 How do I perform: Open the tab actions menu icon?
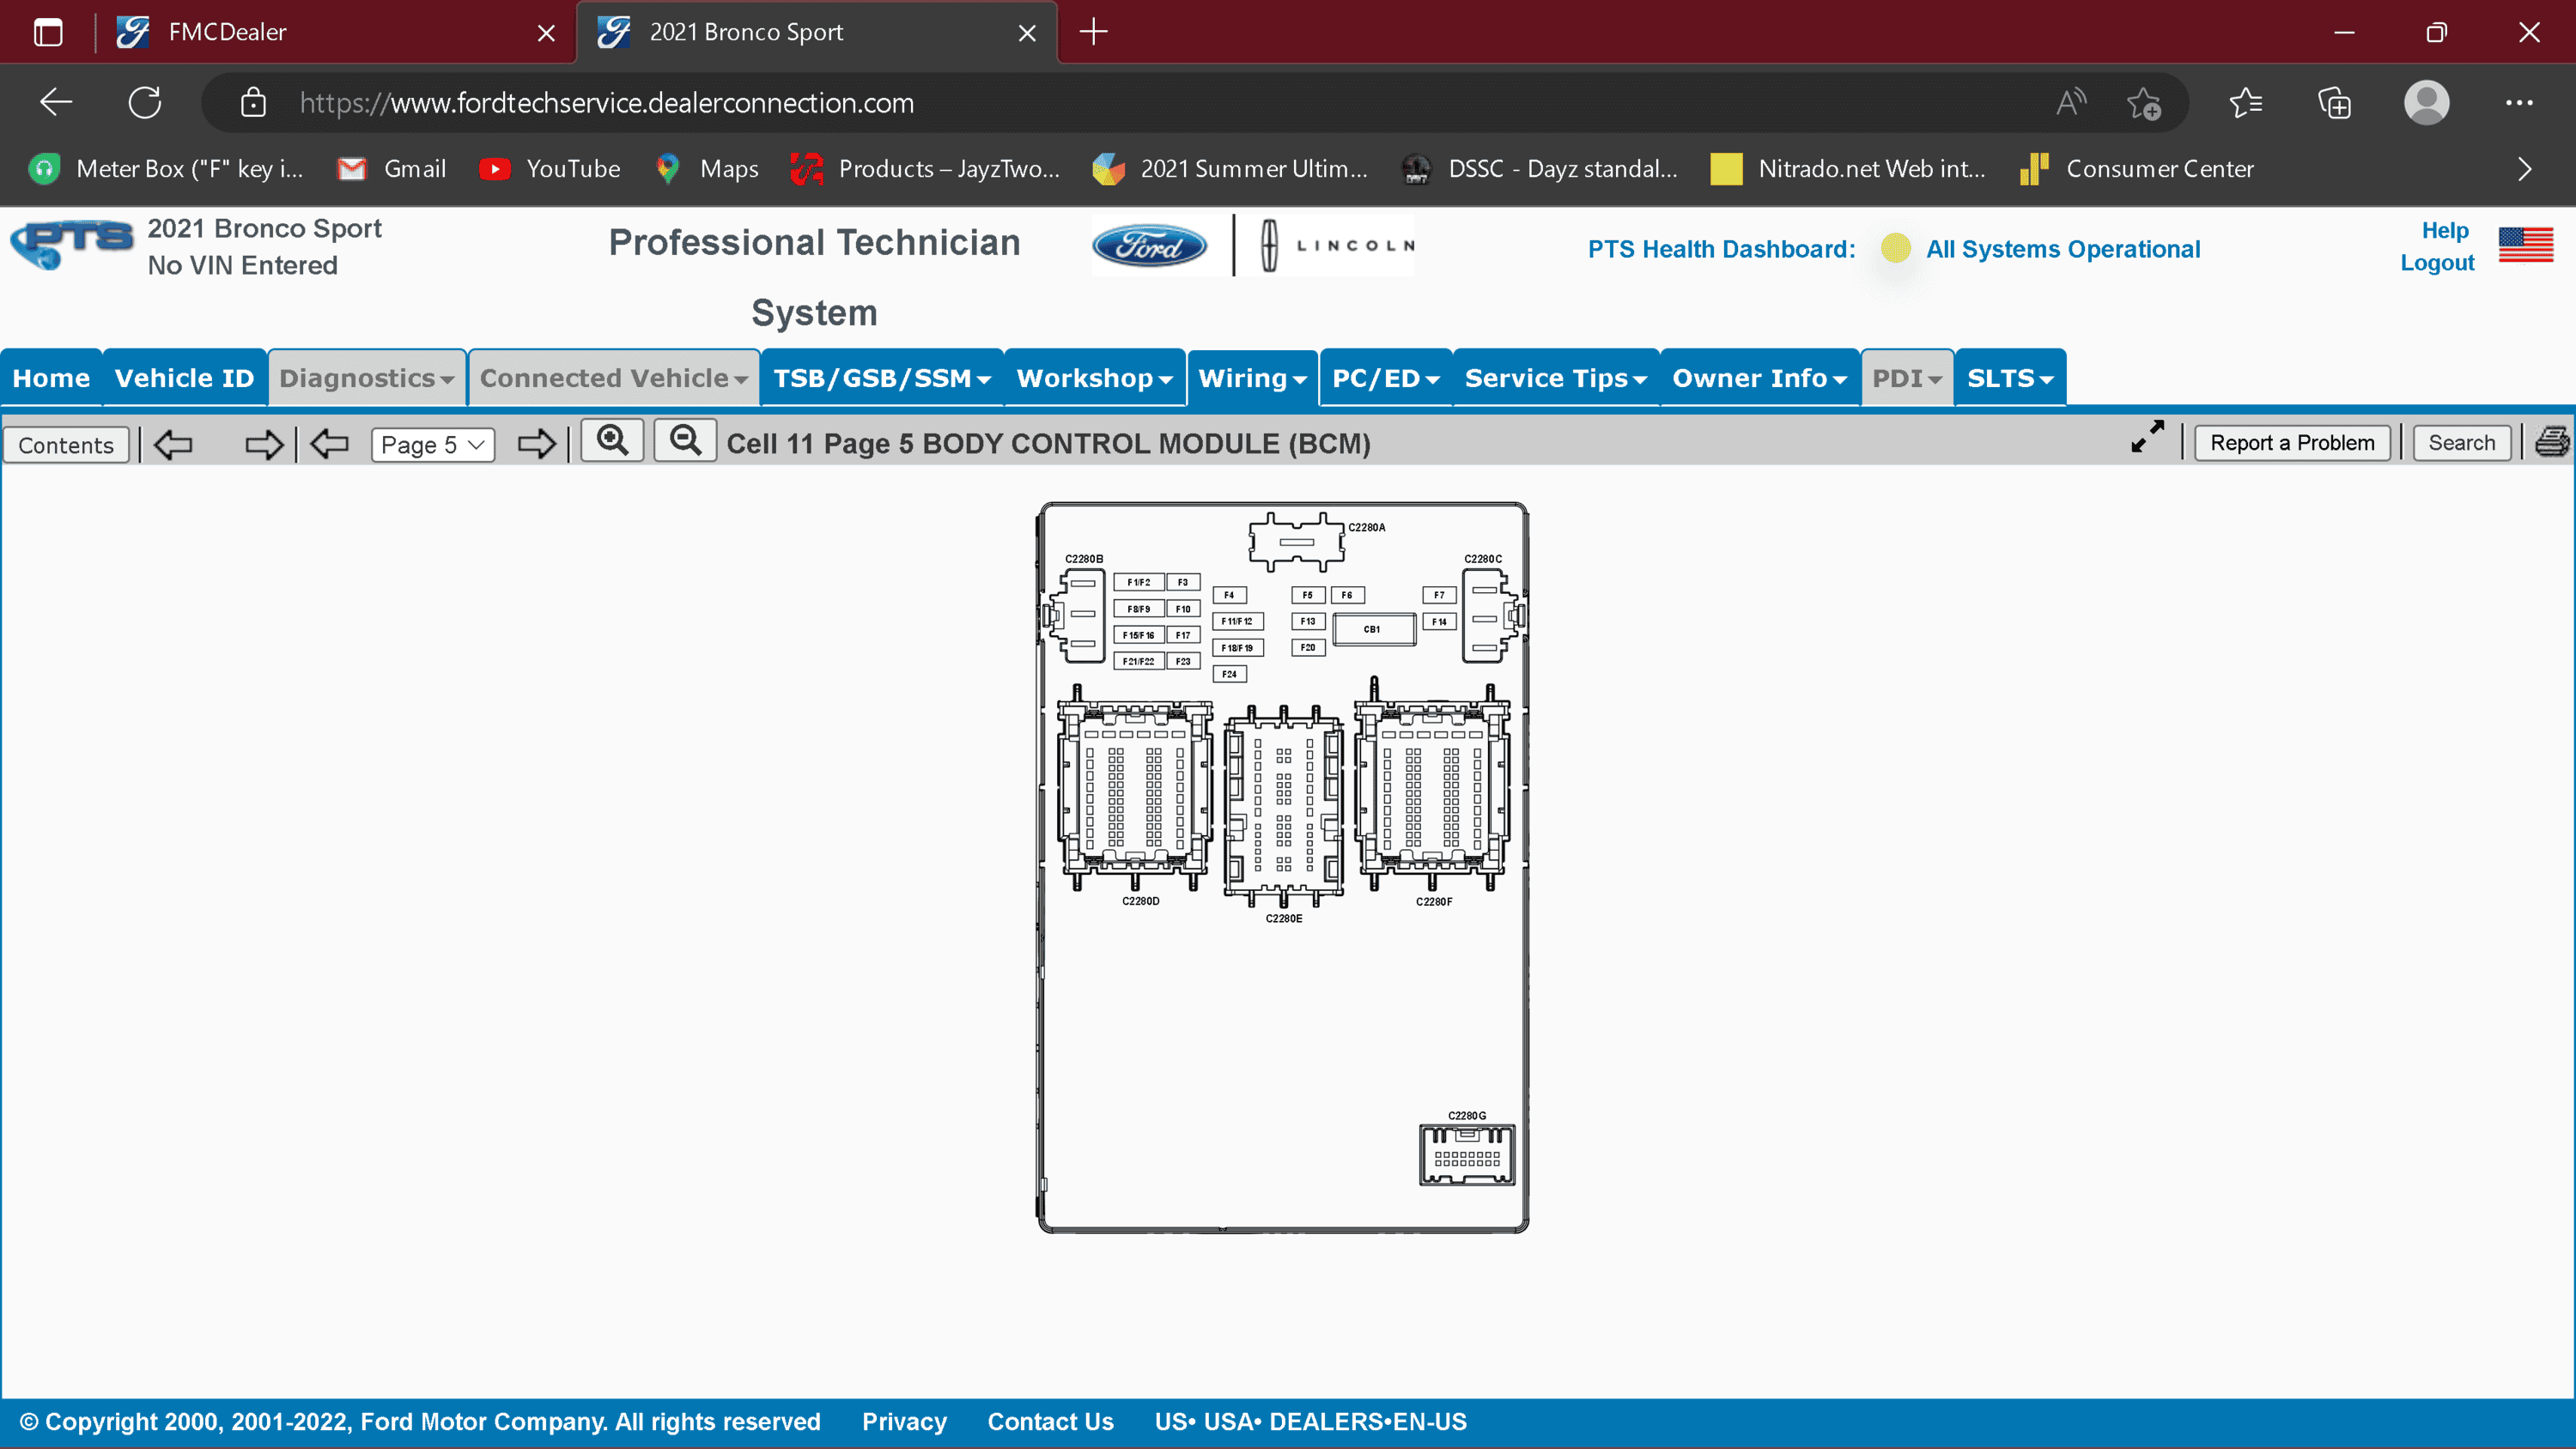[48, 32]
